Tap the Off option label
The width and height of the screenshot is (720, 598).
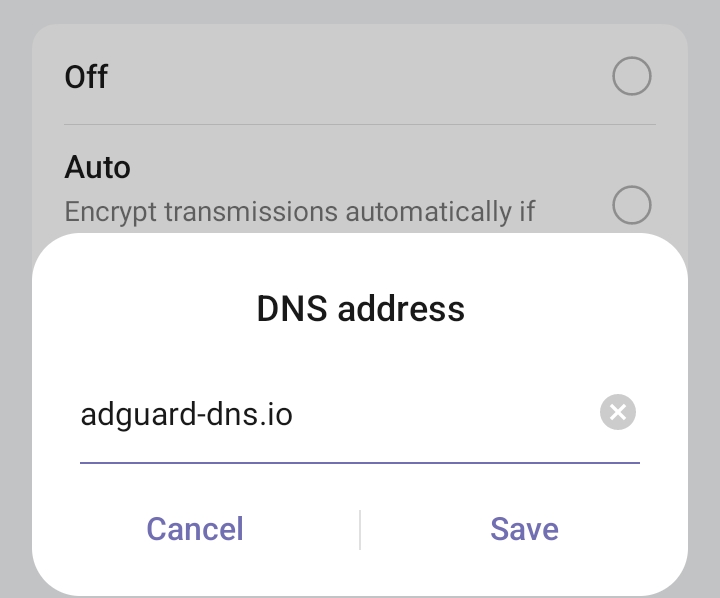pyautogui.click(x=86, y=77)
